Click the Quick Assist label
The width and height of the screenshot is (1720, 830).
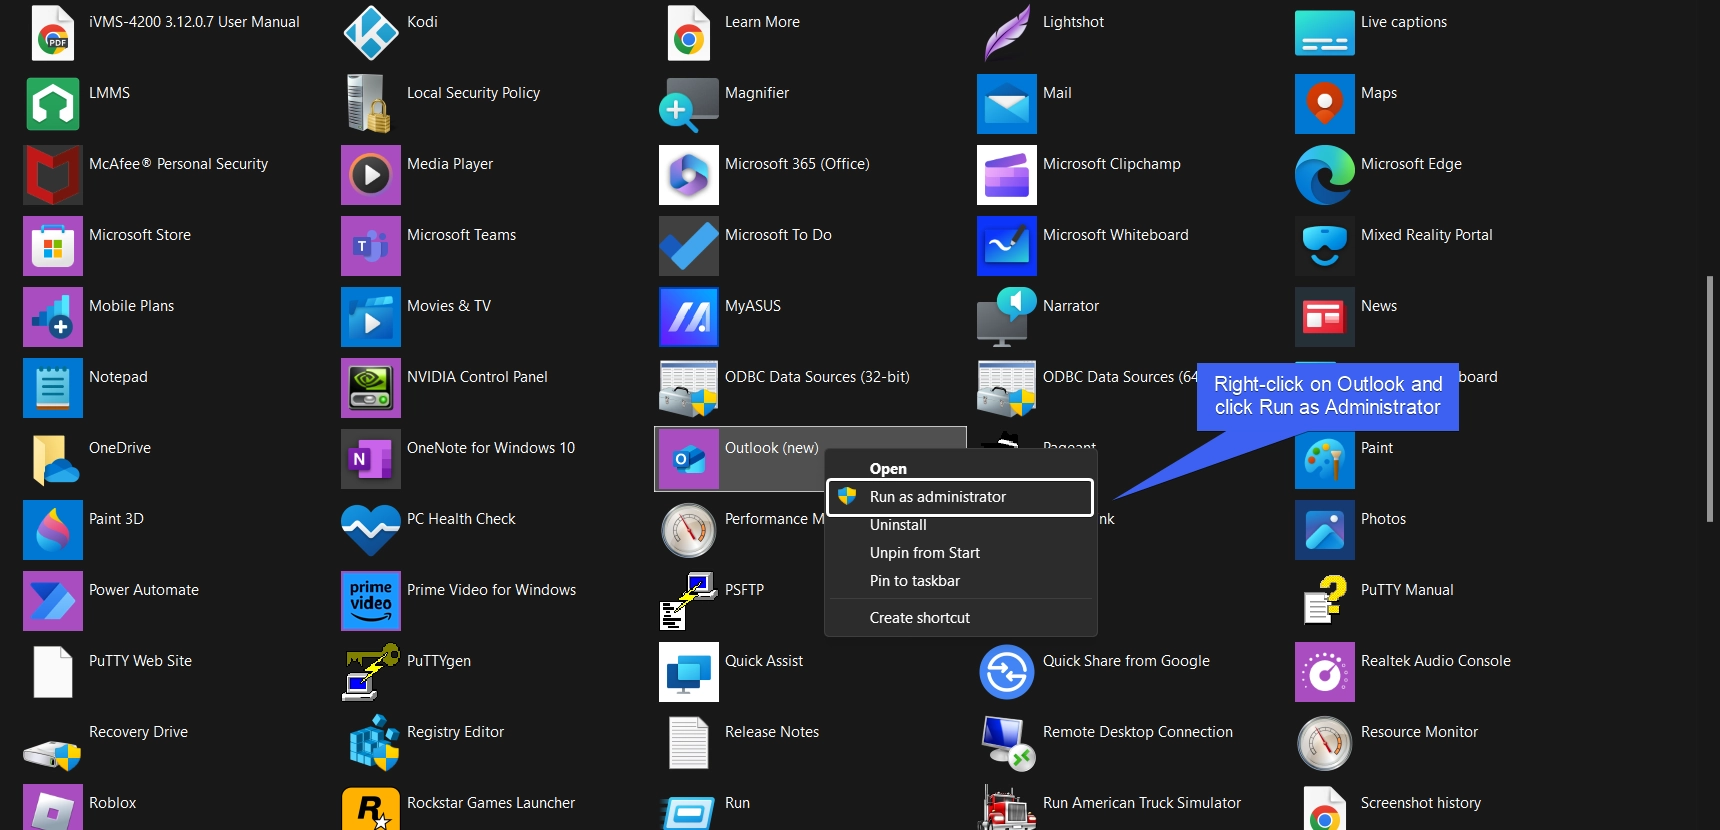coord(764,661)
